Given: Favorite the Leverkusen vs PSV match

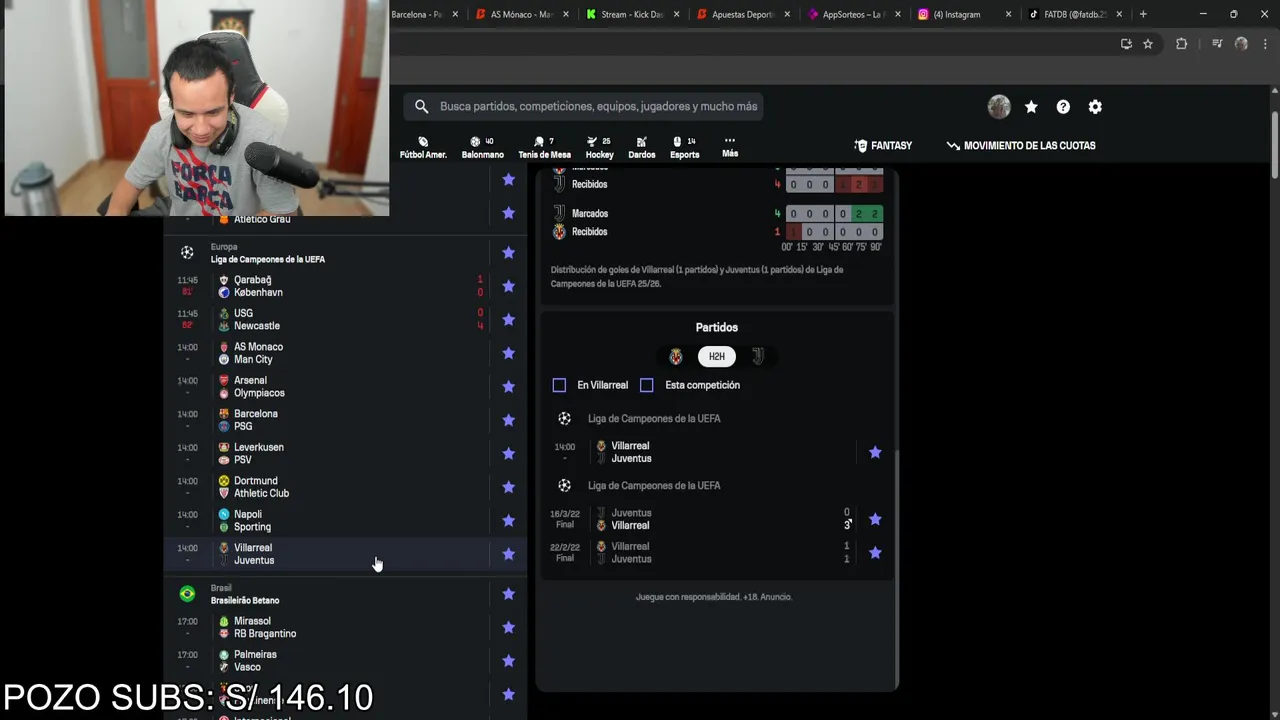Looking at the screenshot, I should pos(508,454).
